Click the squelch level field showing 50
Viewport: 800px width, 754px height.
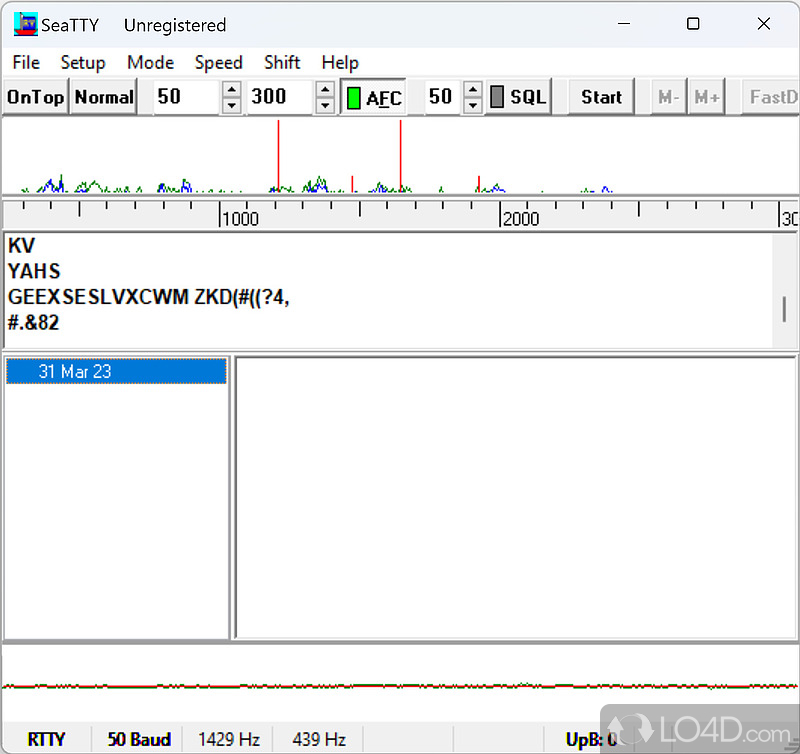click(444, 97)
